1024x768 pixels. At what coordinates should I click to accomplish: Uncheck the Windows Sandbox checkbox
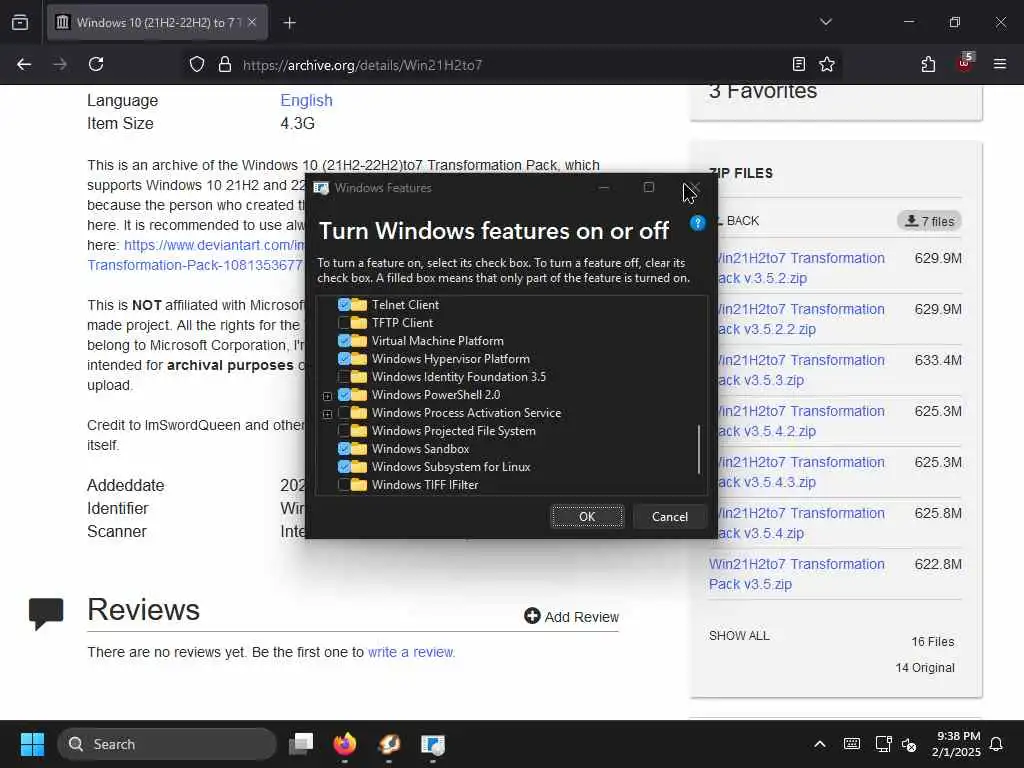pos(344,449)
